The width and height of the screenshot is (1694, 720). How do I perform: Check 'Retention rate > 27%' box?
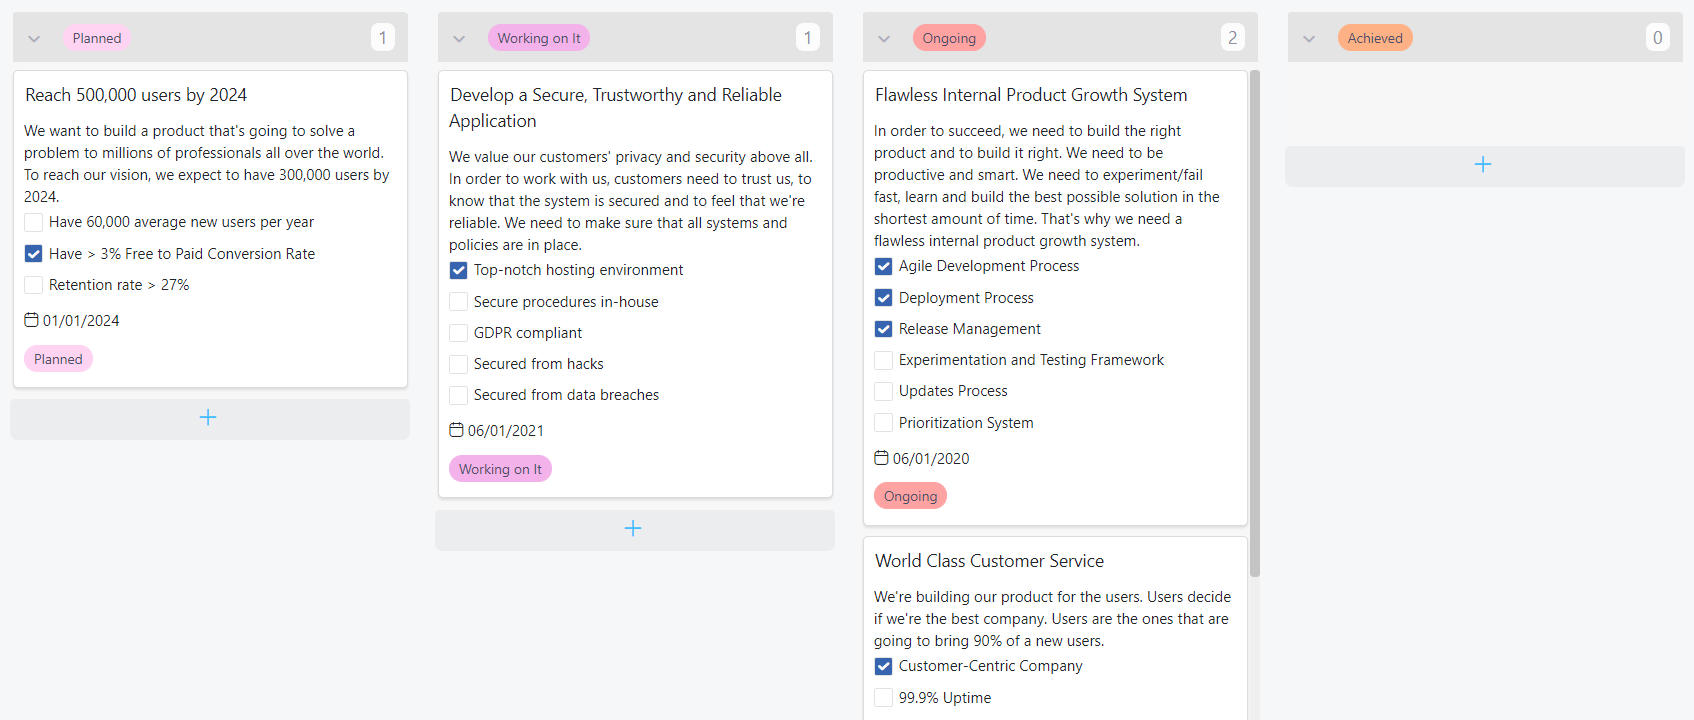[x=33, y=285]
